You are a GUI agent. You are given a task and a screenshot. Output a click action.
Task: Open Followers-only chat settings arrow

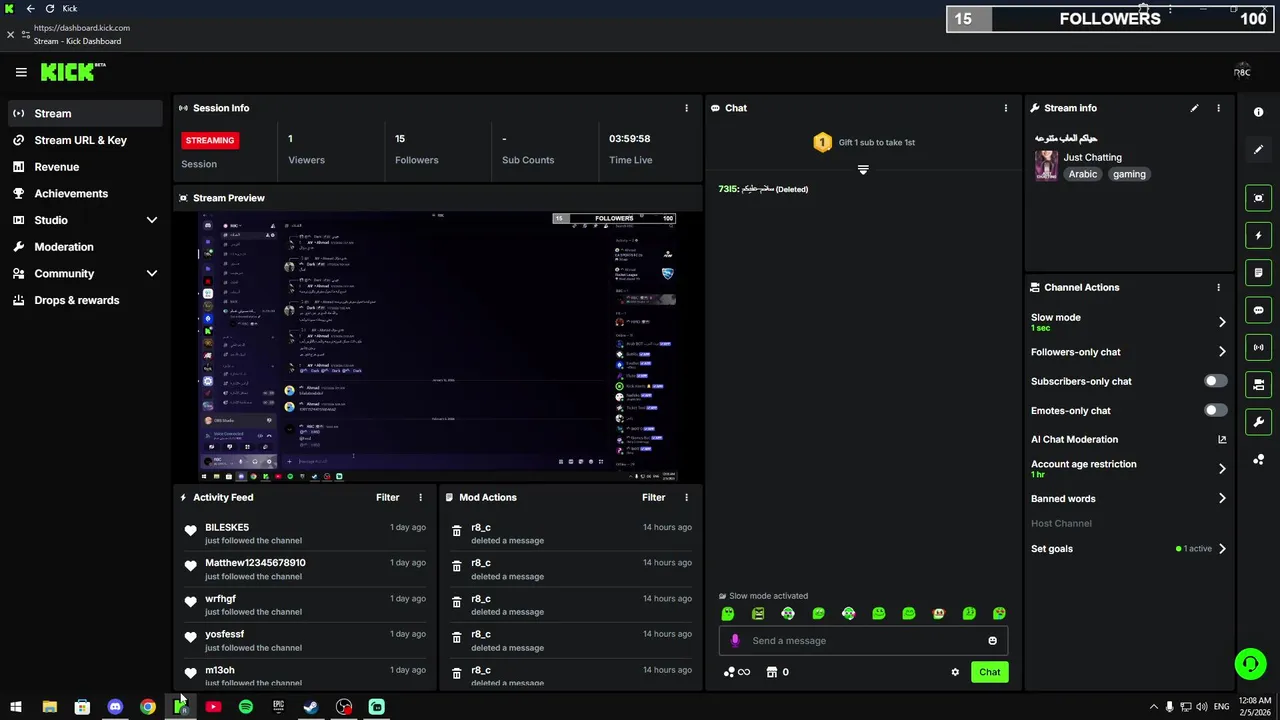click(x=1221, y=352)
